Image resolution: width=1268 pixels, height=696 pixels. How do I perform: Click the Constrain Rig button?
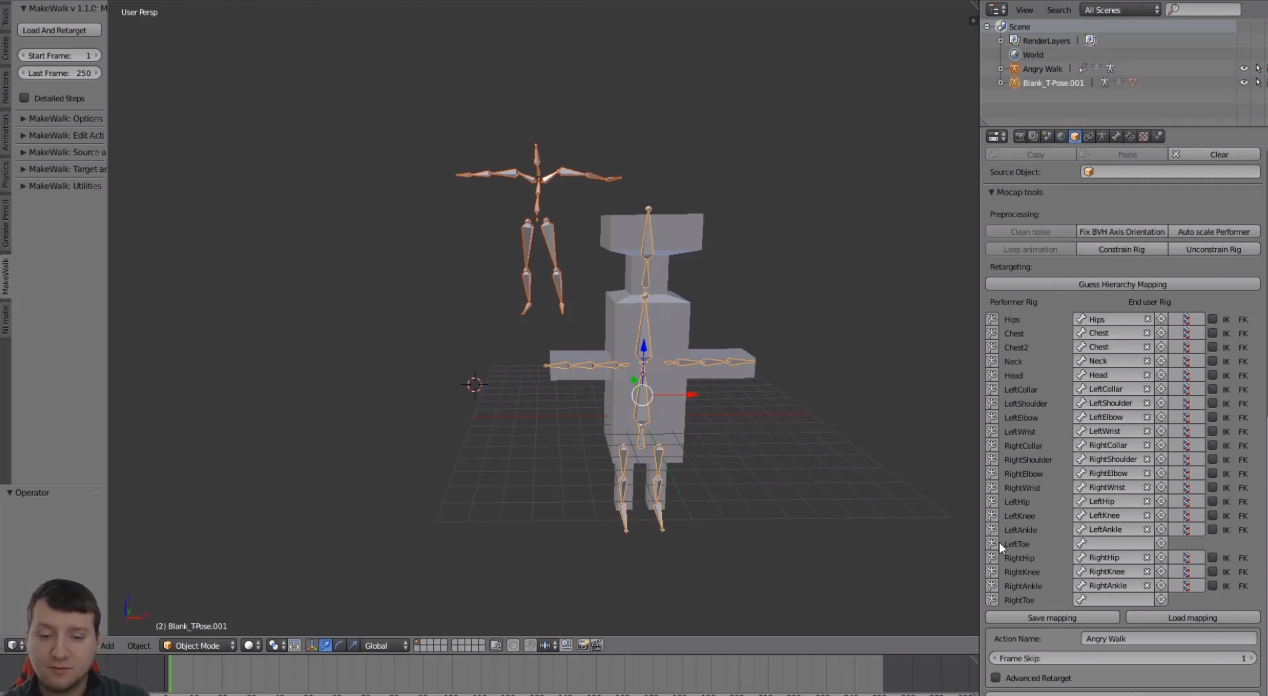point(1122,249)
